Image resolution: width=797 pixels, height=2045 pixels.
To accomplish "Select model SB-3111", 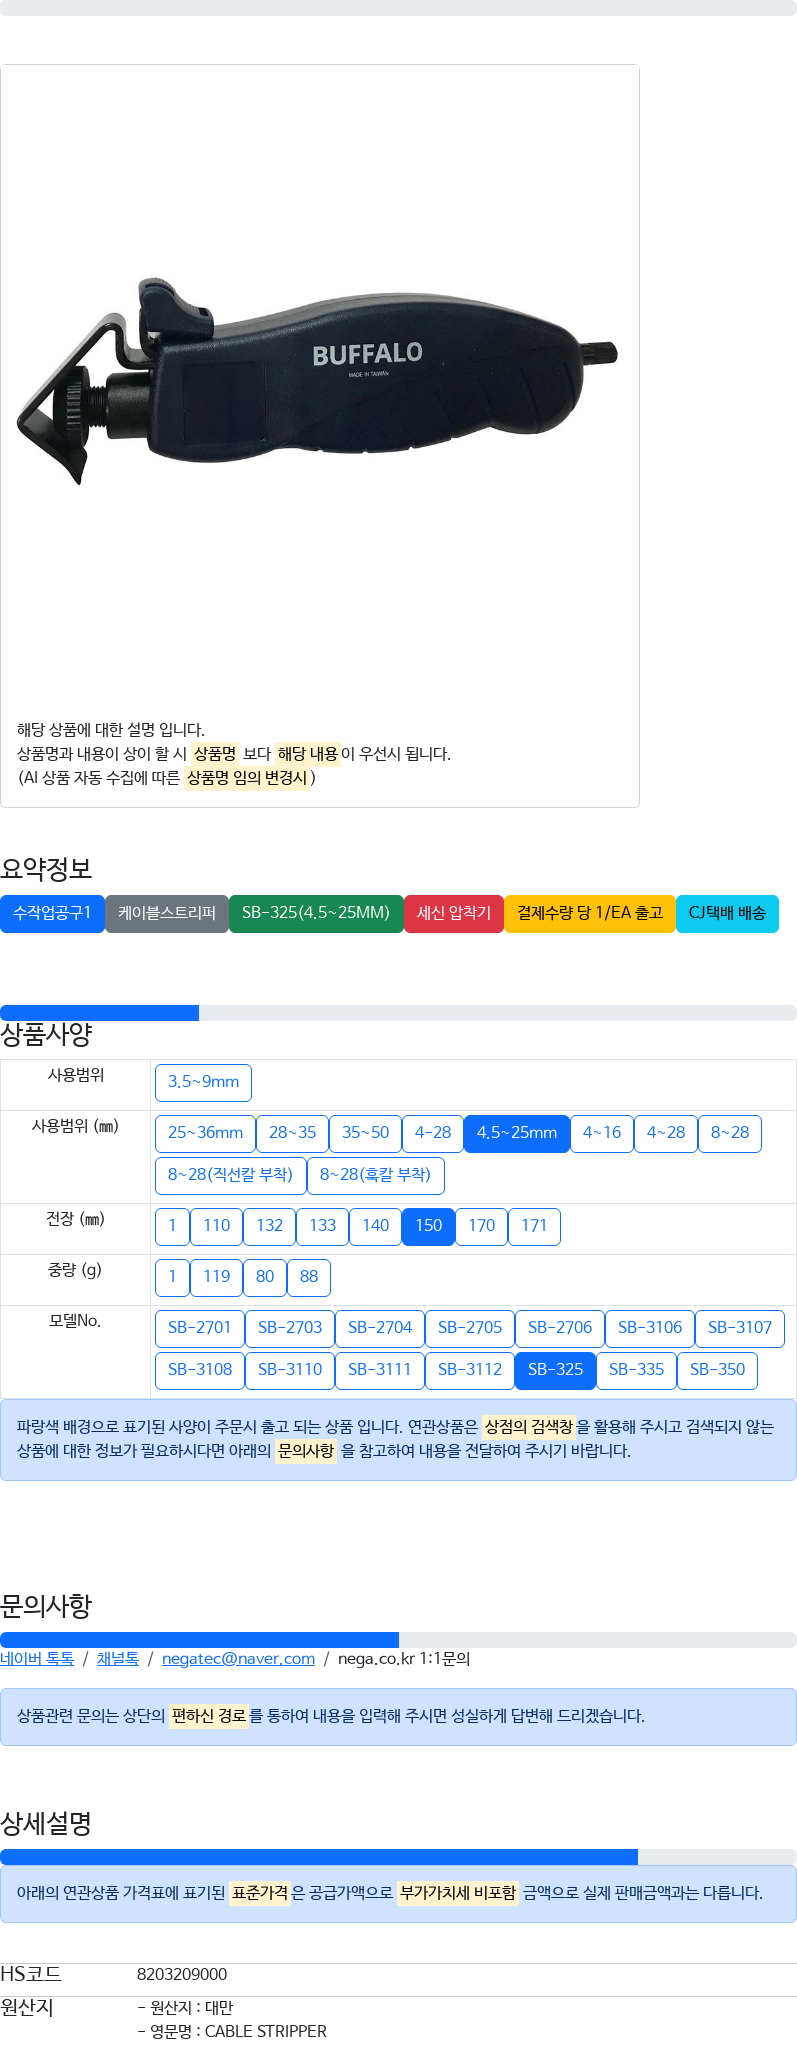I will (x=380, y=1370).
